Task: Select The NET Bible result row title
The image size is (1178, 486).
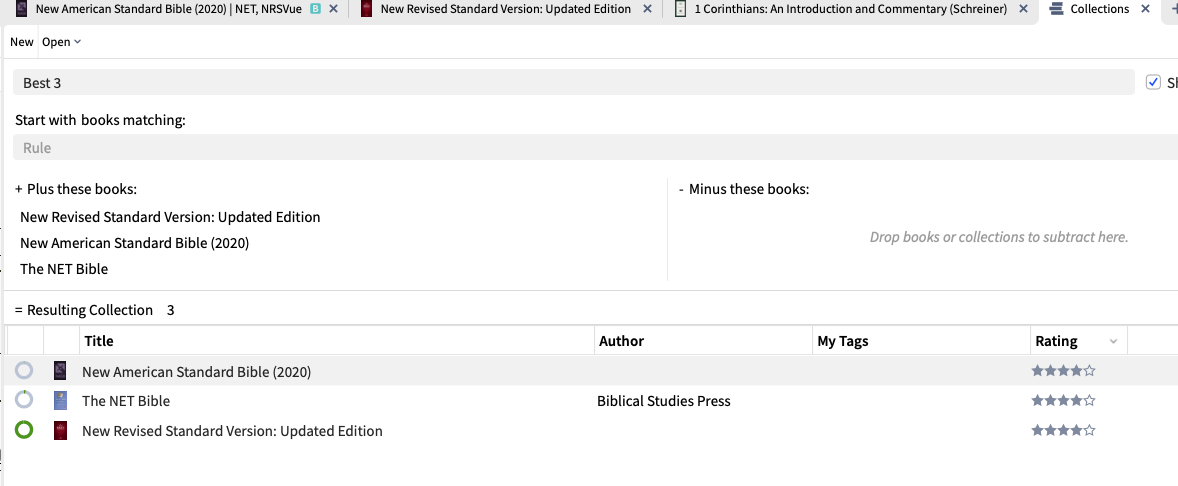Action: [x=125, y=401]
